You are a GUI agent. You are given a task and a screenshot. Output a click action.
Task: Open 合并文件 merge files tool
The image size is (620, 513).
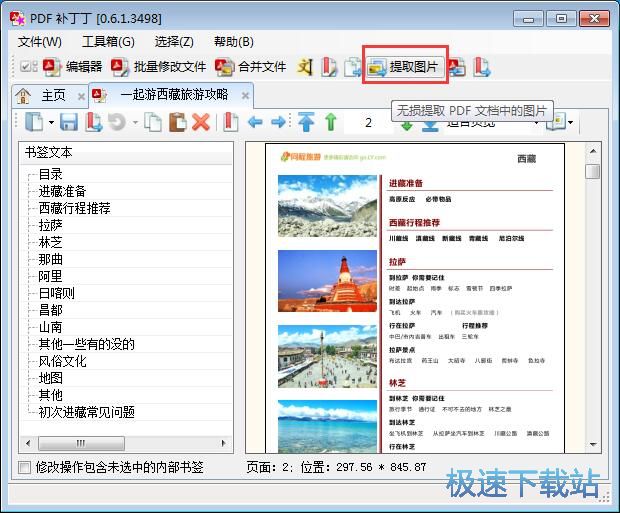[x=251, y=66]
